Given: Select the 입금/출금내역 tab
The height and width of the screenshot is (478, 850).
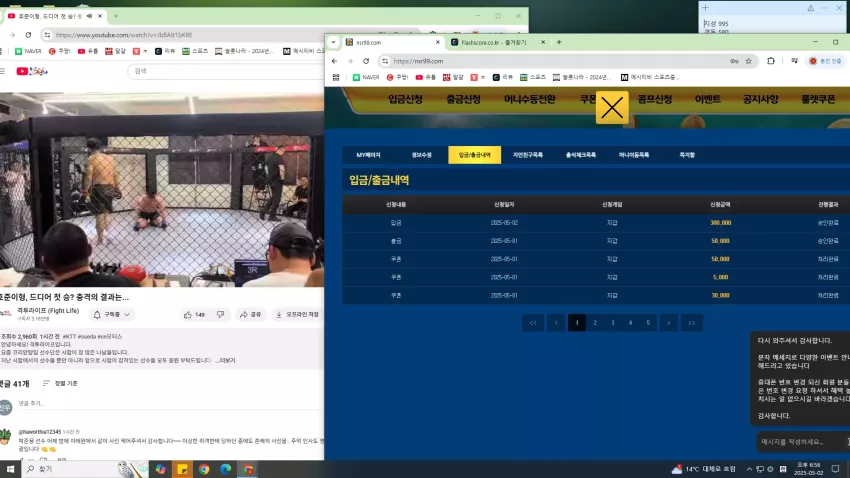Looking at the screenshot, I should coord(474,155).
